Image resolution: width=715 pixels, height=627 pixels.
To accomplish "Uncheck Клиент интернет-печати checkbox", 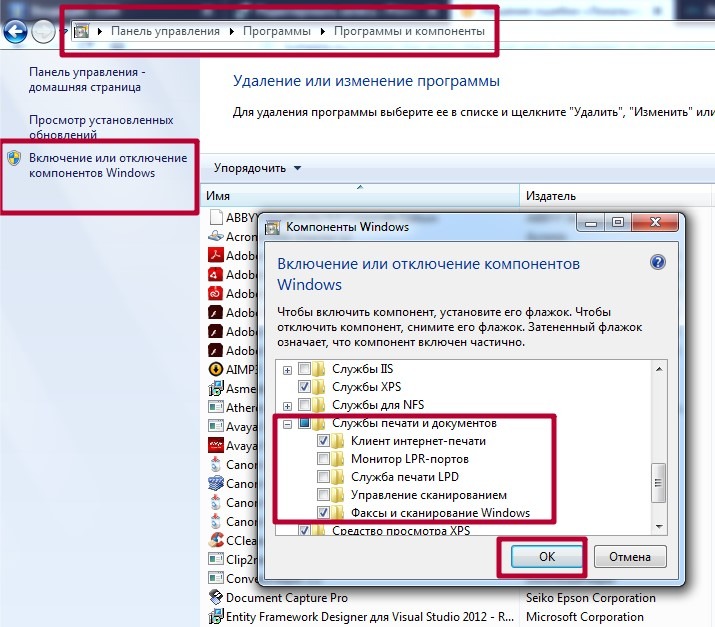I will point(323,441).
